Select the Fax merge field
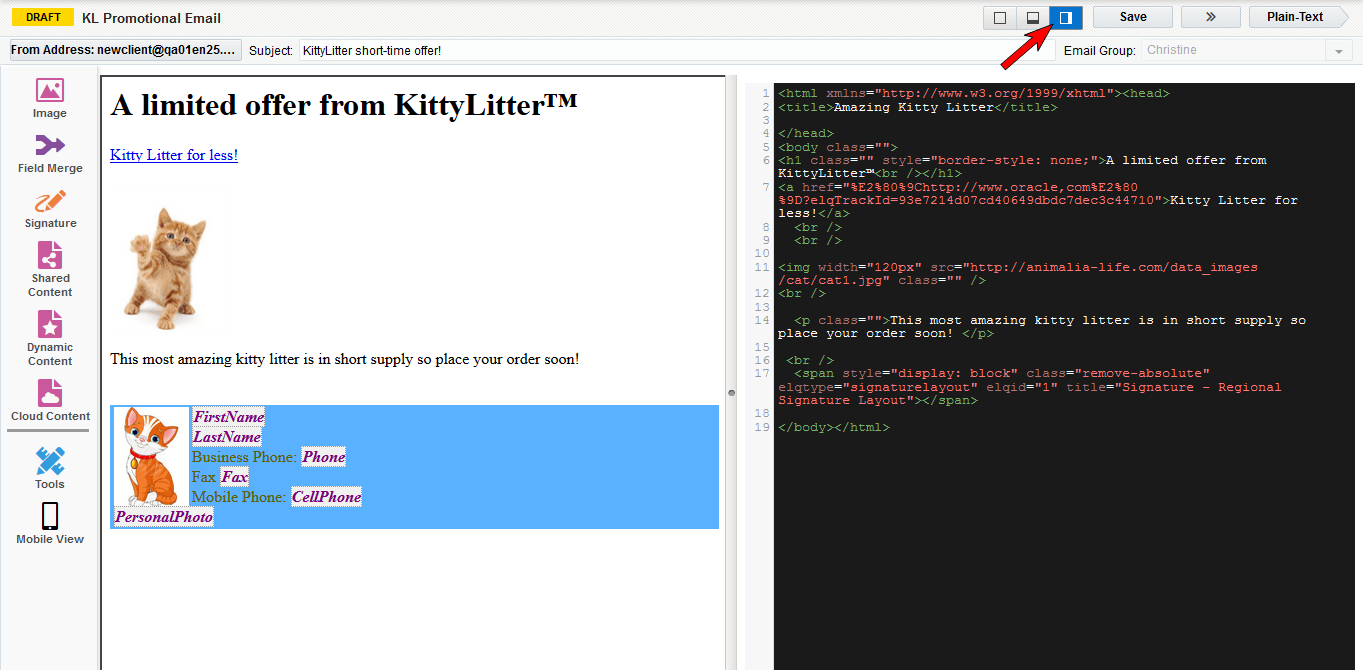 [x=235, y=477]
